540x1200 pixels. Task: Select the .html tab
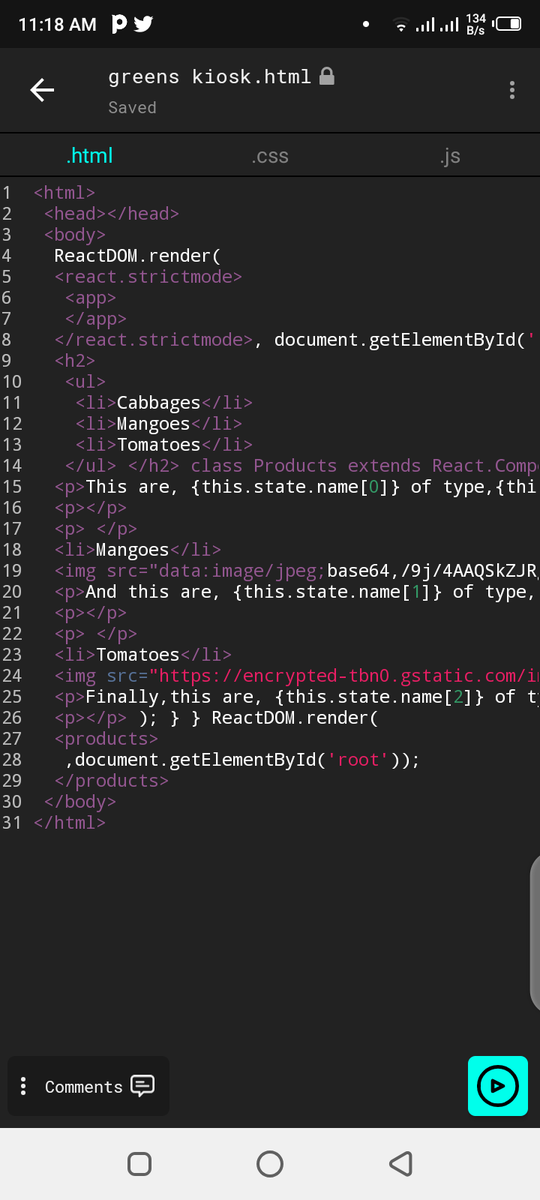[89, 156]
